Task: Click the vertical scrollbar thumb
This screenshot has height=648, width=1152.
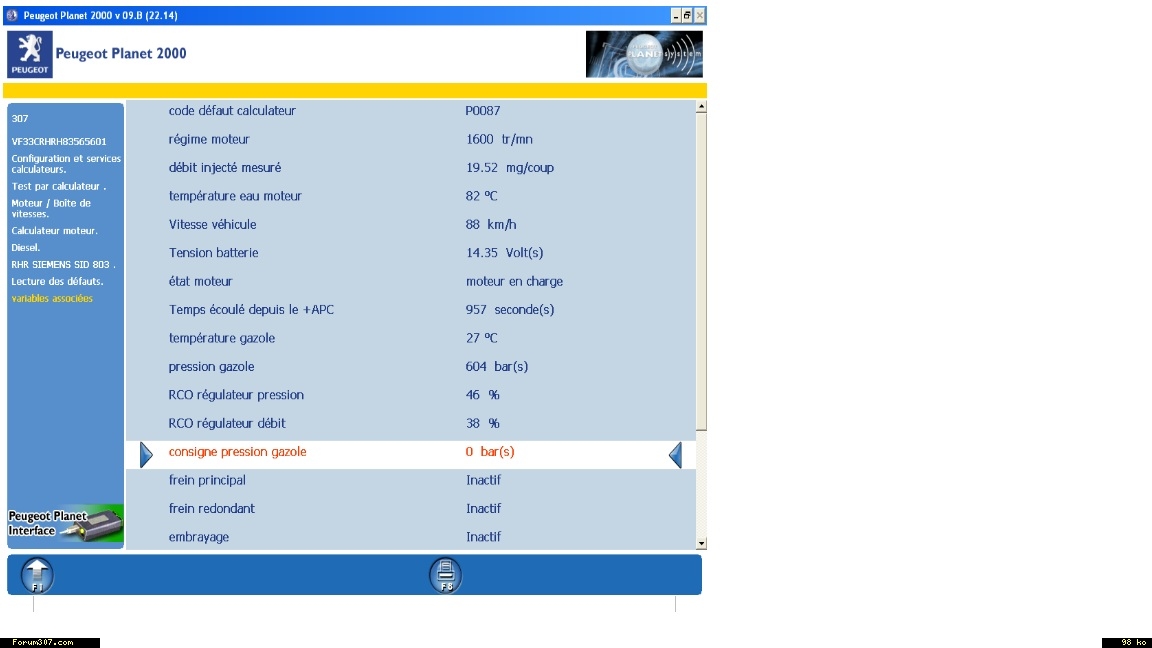Action: (x=700, y=270)
